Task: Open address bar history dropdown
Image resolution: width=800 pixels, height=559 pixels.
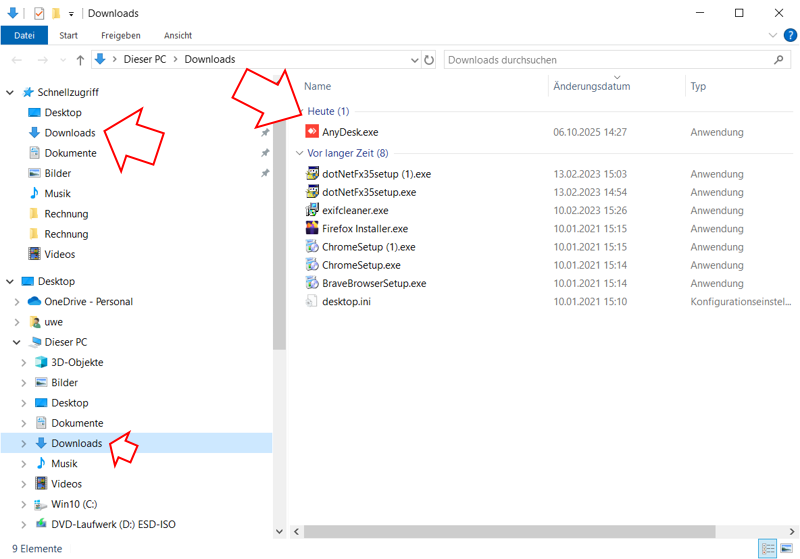Action: click(x=416, y=60)
